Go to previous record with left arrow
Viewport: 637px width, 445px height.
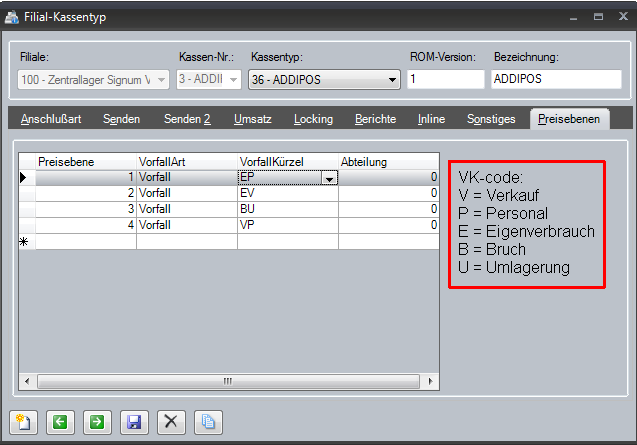pos(60,422)
